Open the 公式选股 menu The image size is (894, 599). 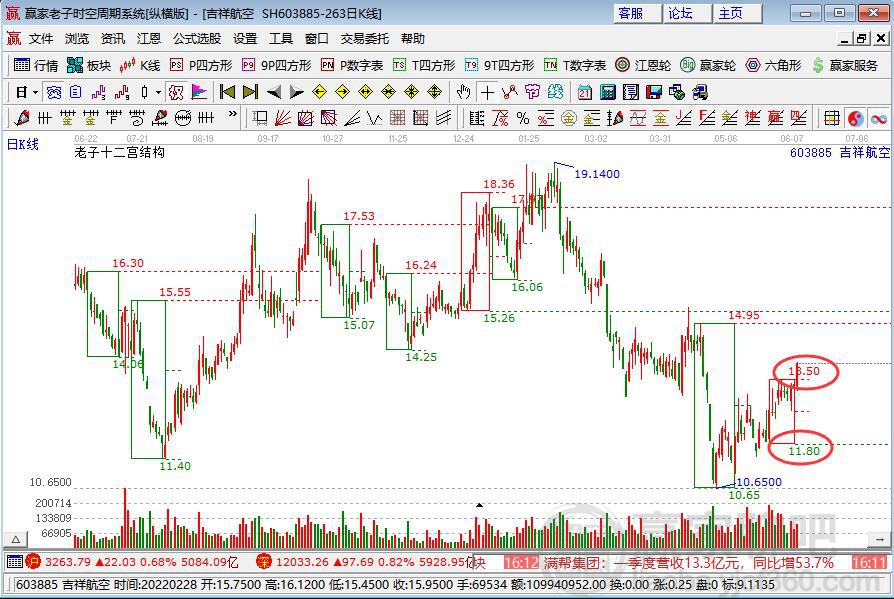pyautogui.click(x=197, y=39)
